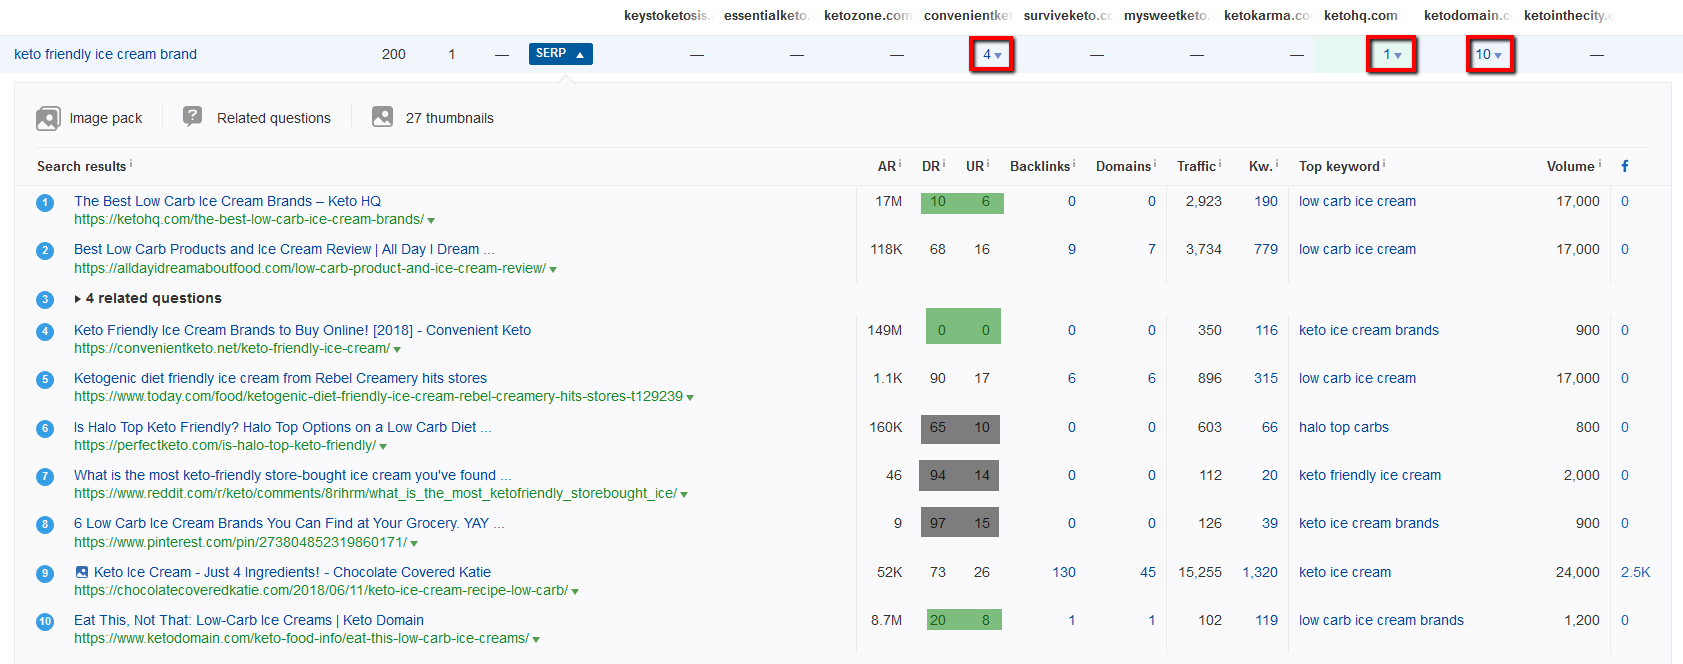Open 'Best Low Carb Products and Ice Cream Review'
The height and width of the screenshot is (664, 1683).
point(284,249)
